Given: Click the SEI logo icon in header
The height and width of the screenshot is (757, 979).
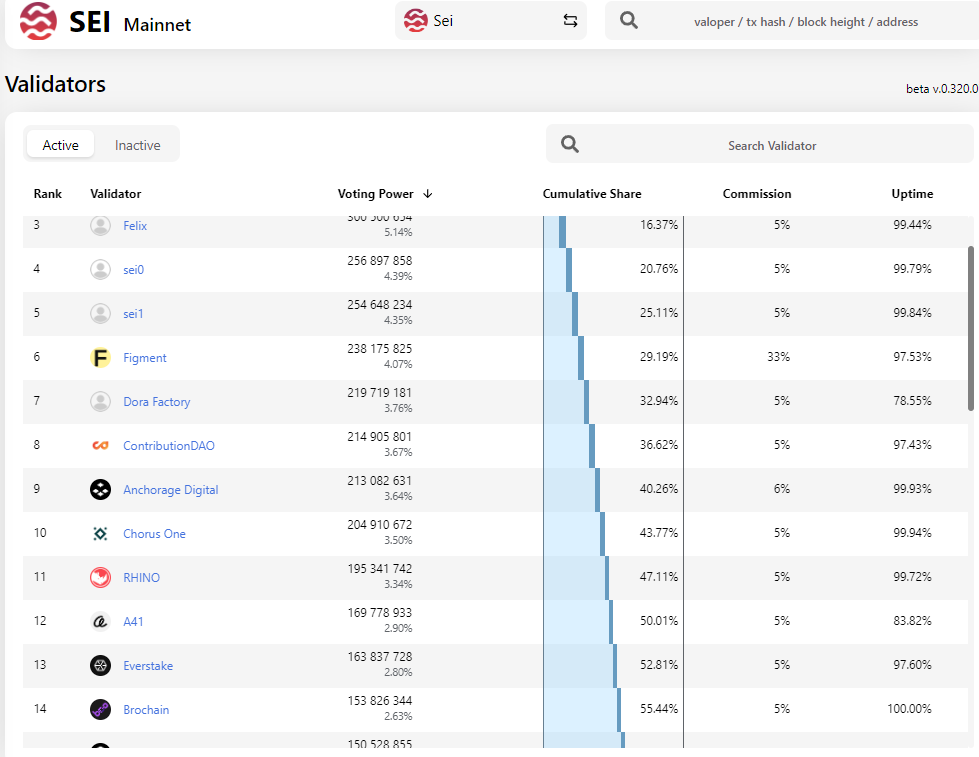Looking at the screenshot, I should pos(39,21).
